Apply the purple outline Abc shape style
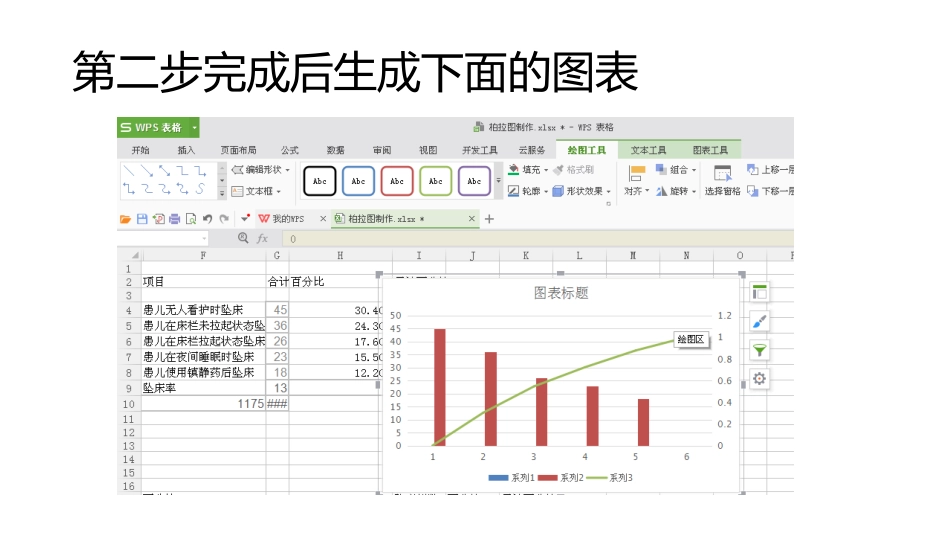Viewport: 950px width, 535px height. (x=474, y=181)
